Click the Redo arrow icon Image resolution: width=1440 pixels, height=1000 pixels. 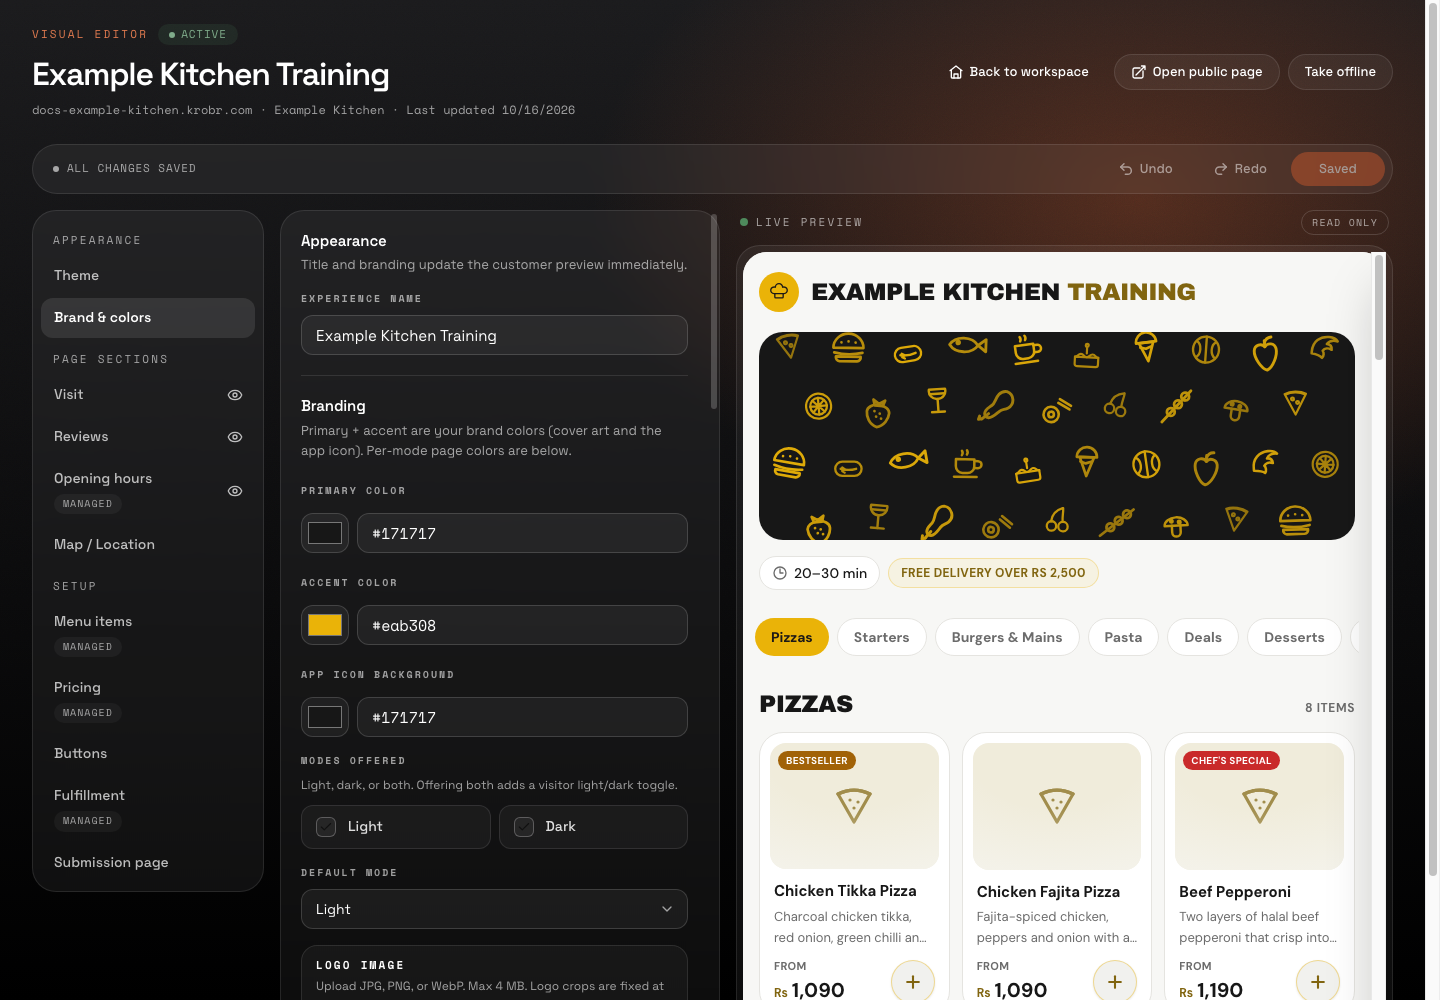click(x=1221, y=169)
